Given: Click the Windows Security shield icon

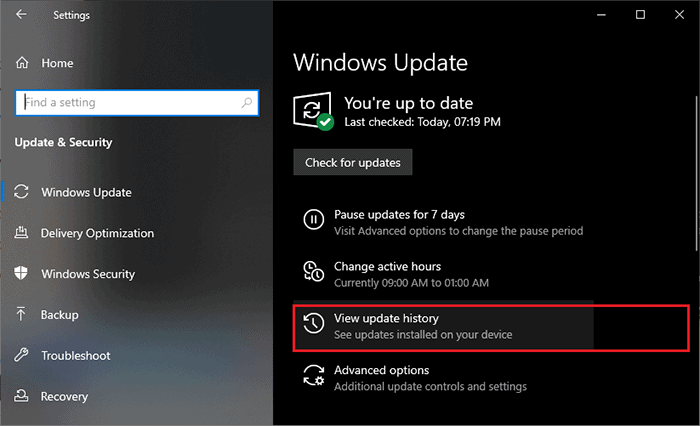Looking at the screenshot, I should tap(21, 273).
